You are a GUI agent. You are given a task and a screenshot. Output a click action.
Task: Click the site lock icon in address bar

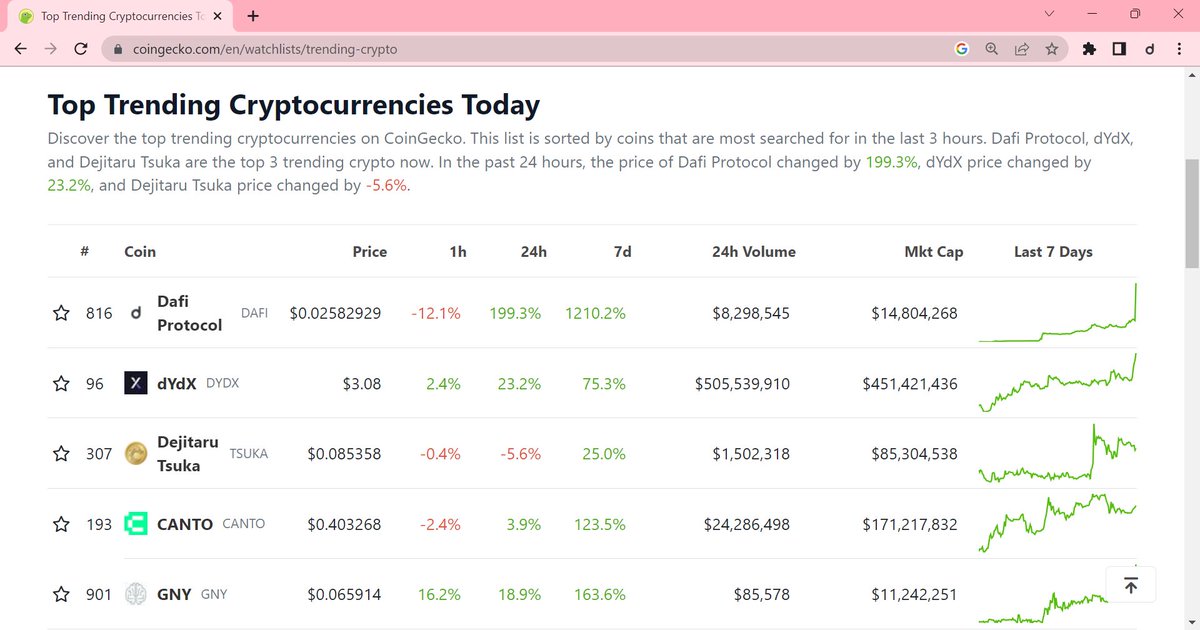pos(118,48)
